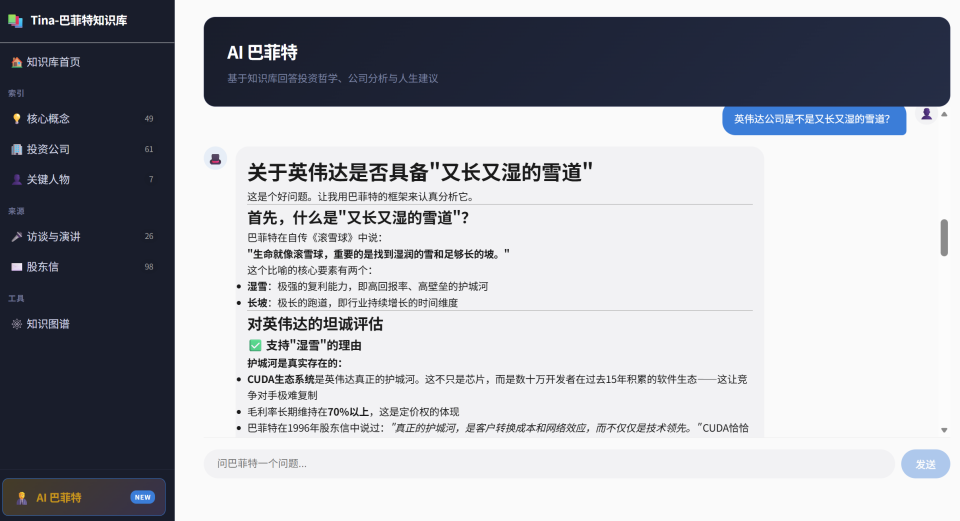Click the sidebar section label 索引
Viewport: 960px width, 521px height.
[x=16, y=94]
